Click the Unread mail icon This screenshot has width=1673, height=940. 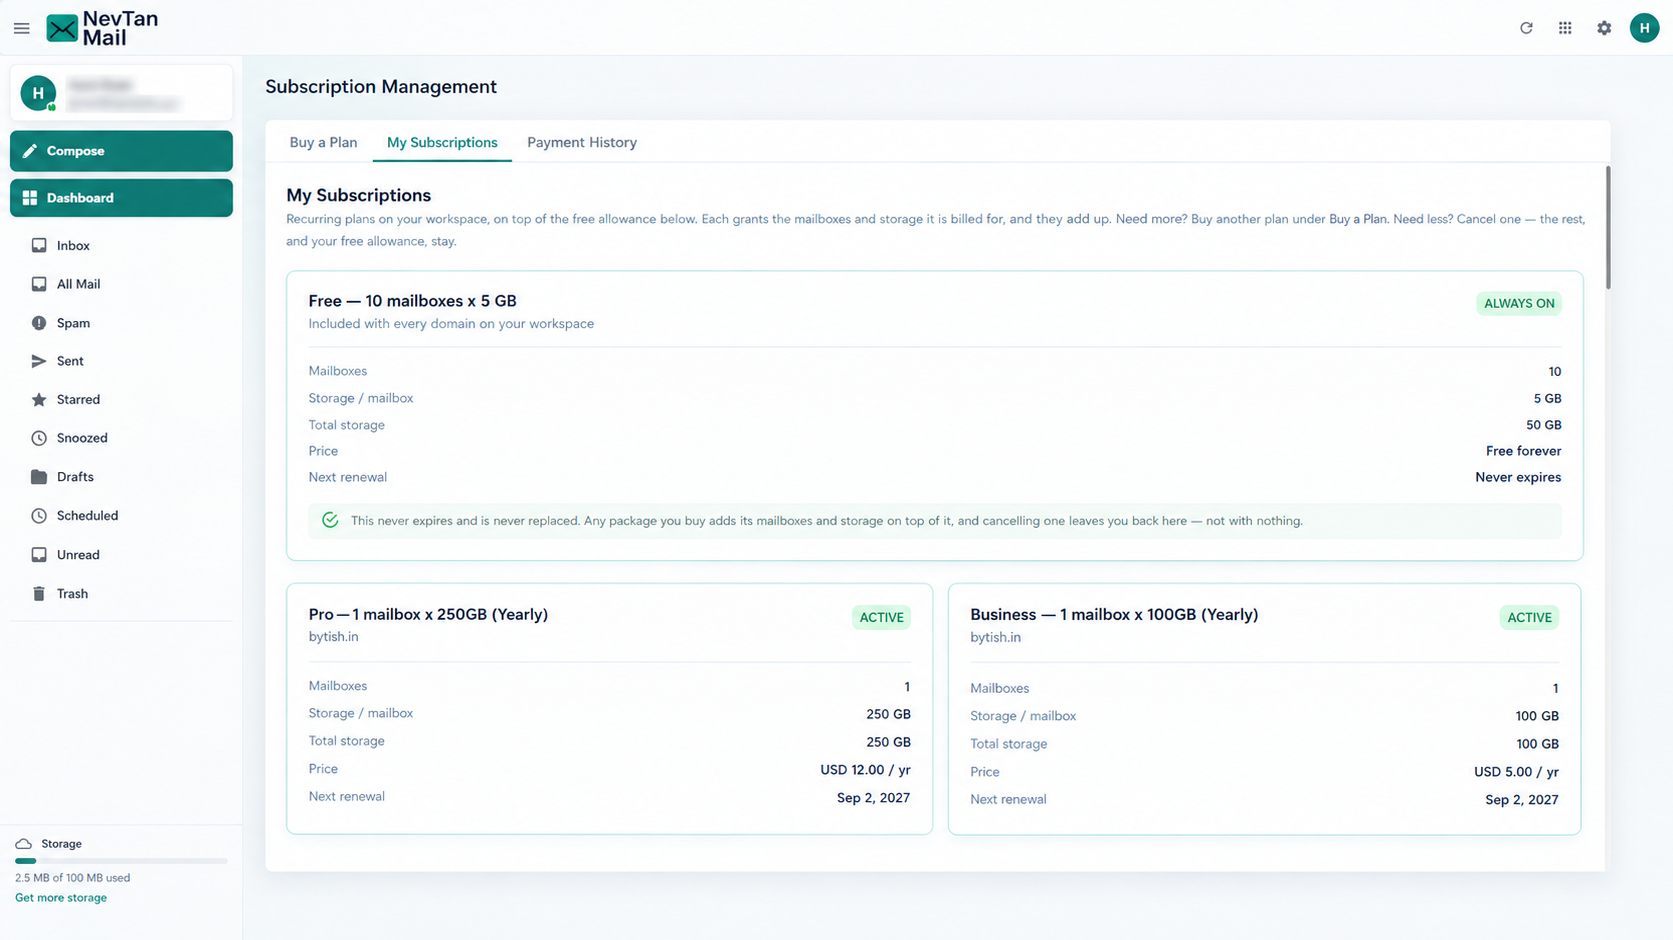(x=39, y=555)
